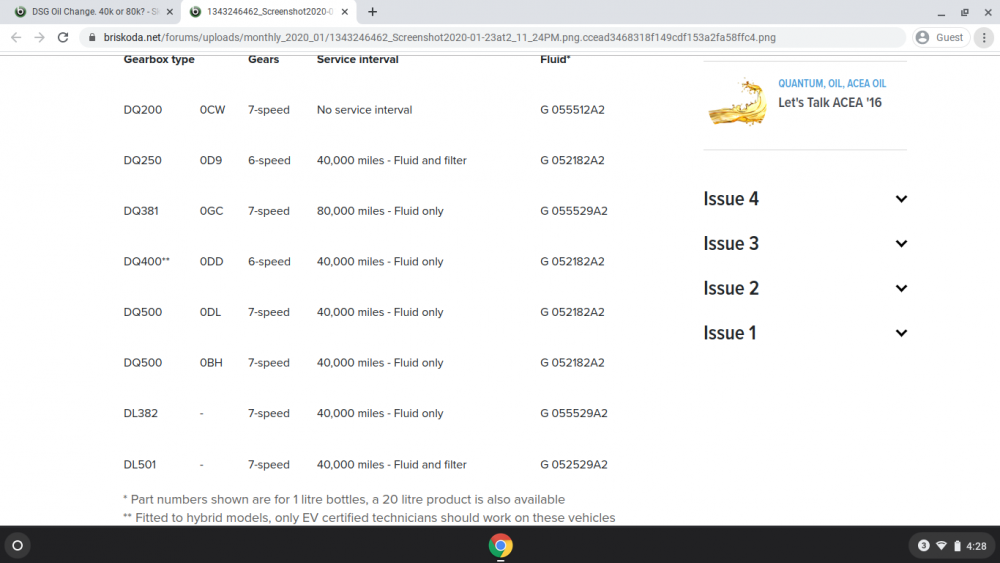Open the Guest profile menu

(x=940, y=38)
